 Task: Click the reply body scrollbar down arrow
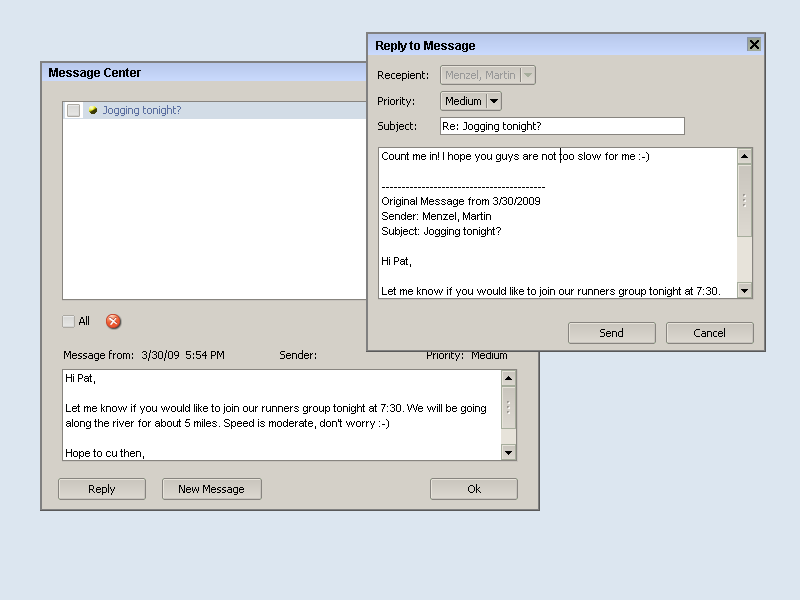pyautogui.click(x=744, y=290)
